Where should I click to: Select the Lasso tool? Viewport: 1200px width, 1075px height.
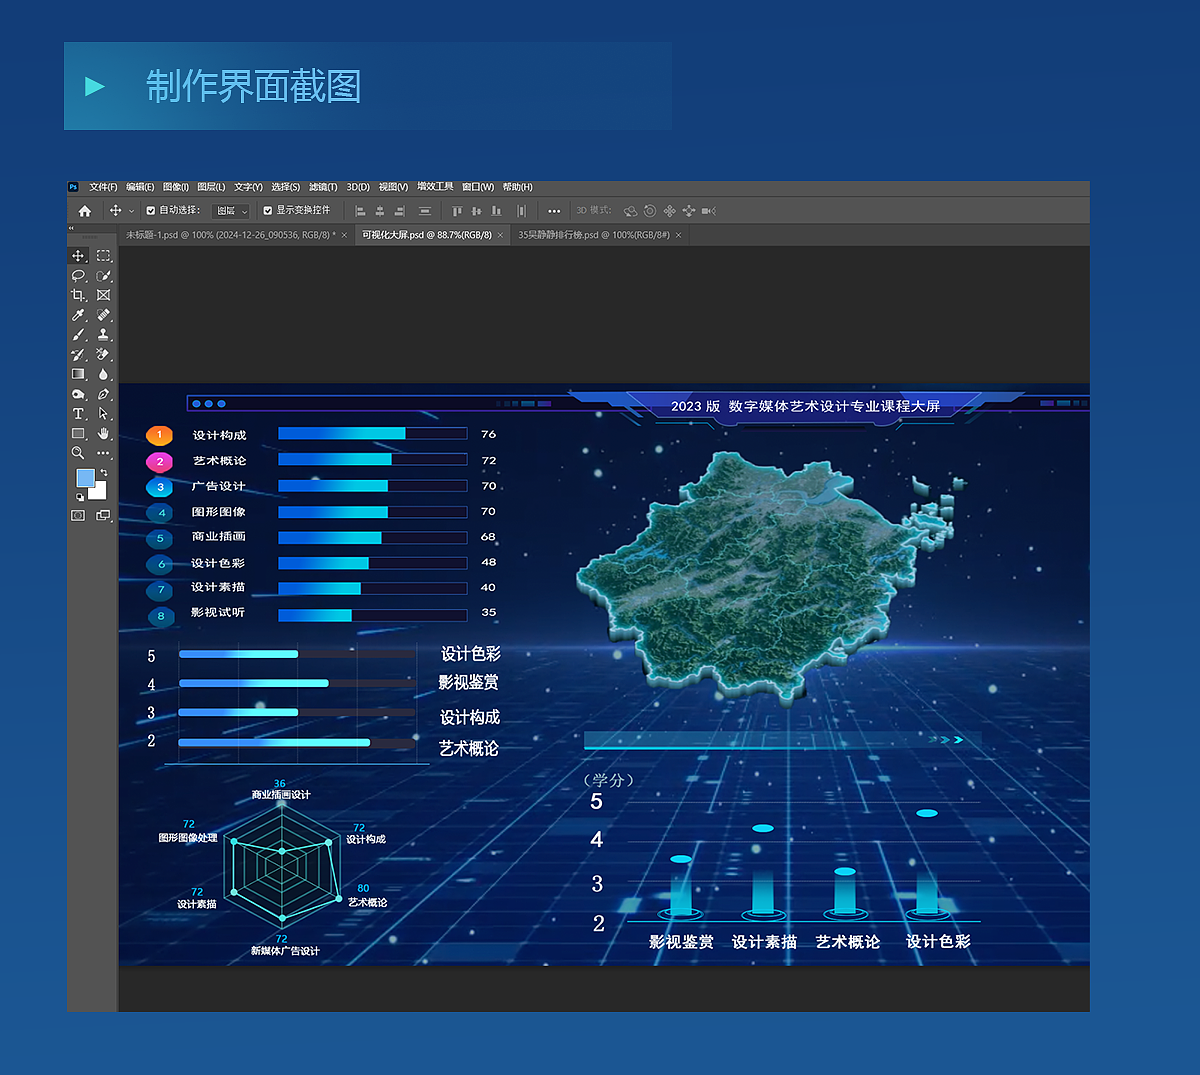pos(78,275)
